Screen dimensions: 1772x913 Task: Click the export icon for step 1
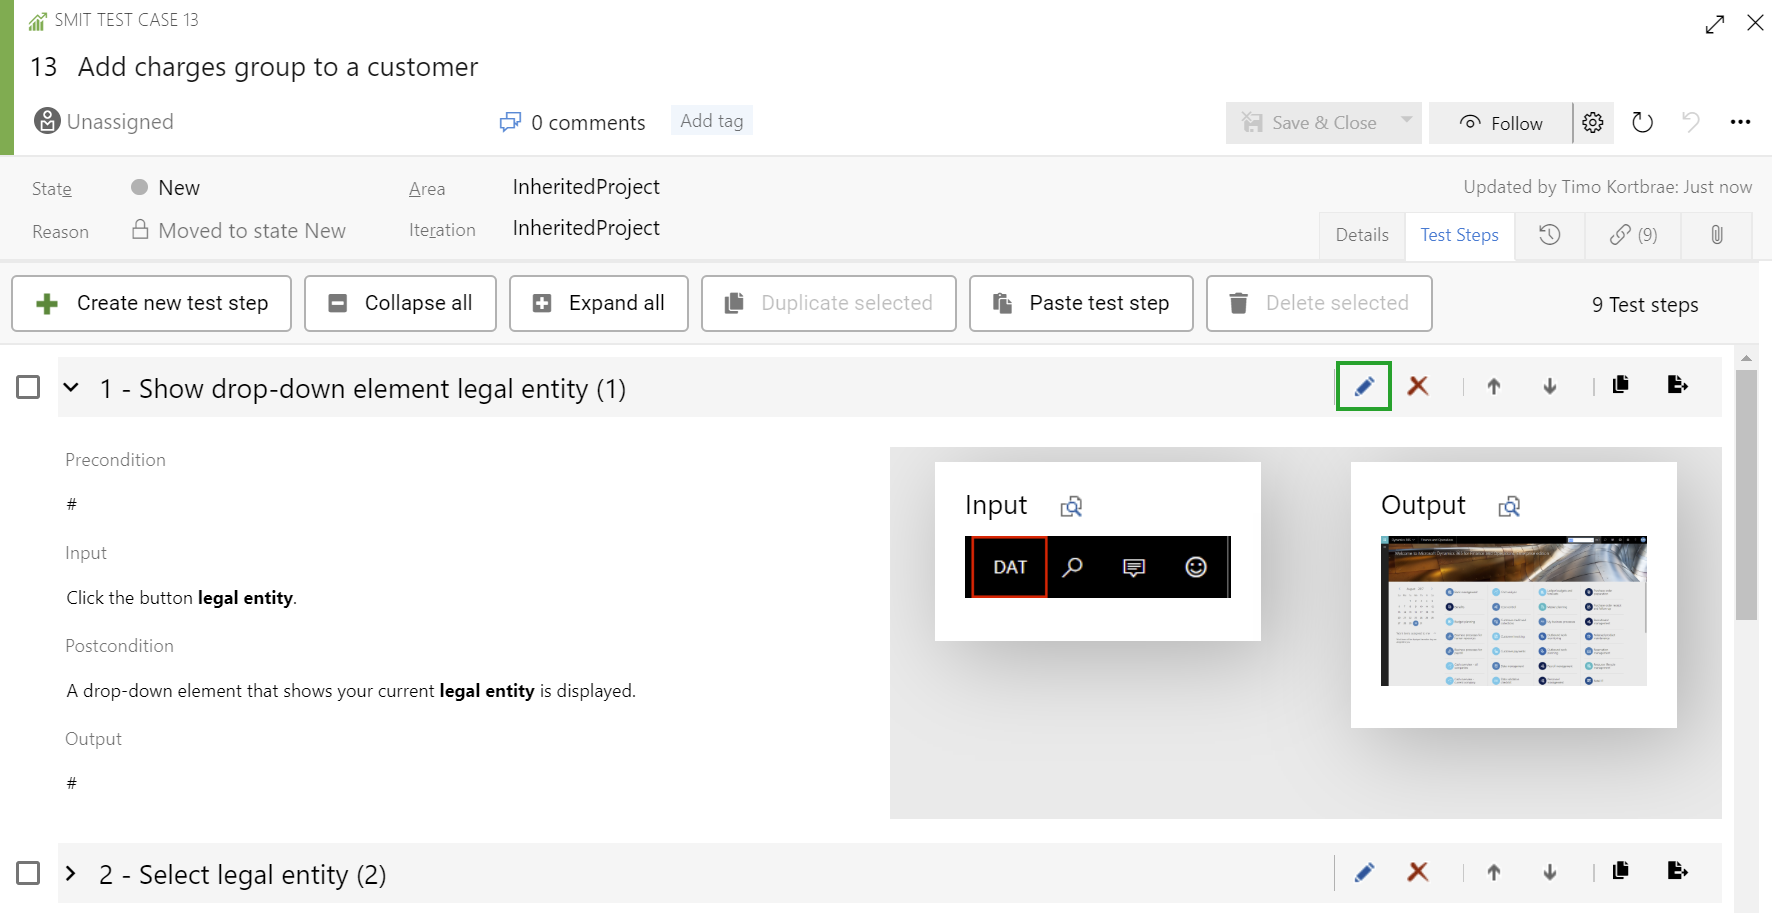(1677, 385)
